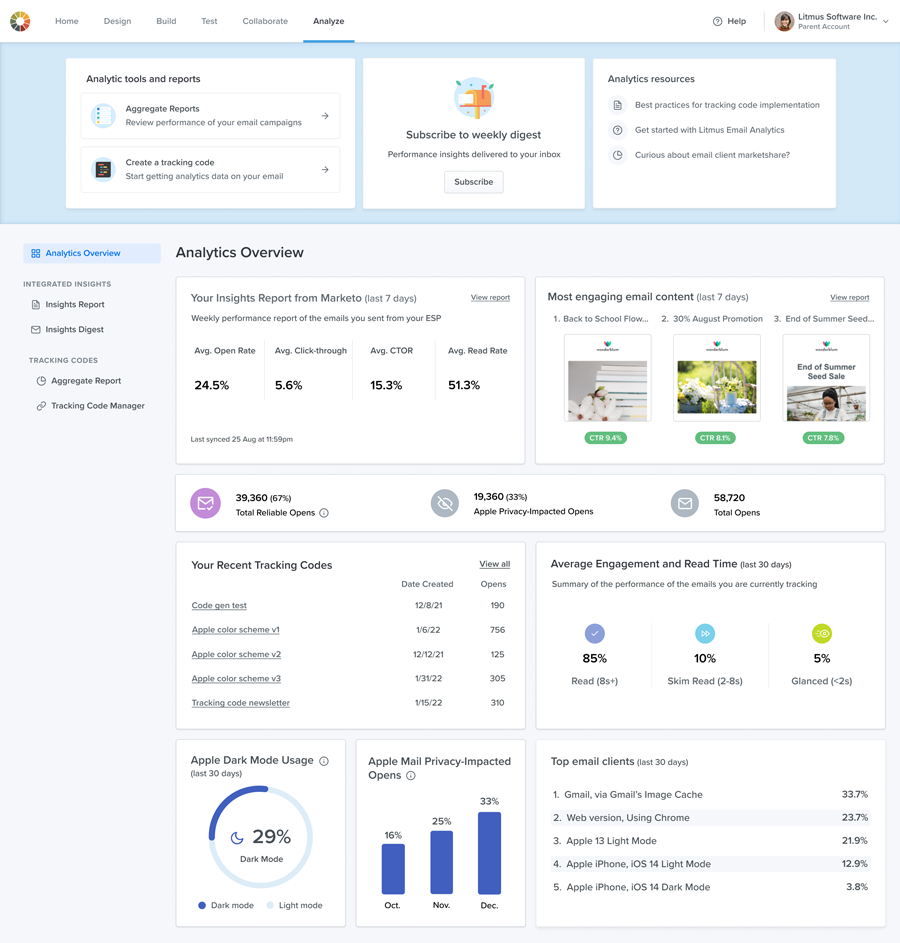
Task: Click the Aggregate Reports list icon
Action: (103, 115)
